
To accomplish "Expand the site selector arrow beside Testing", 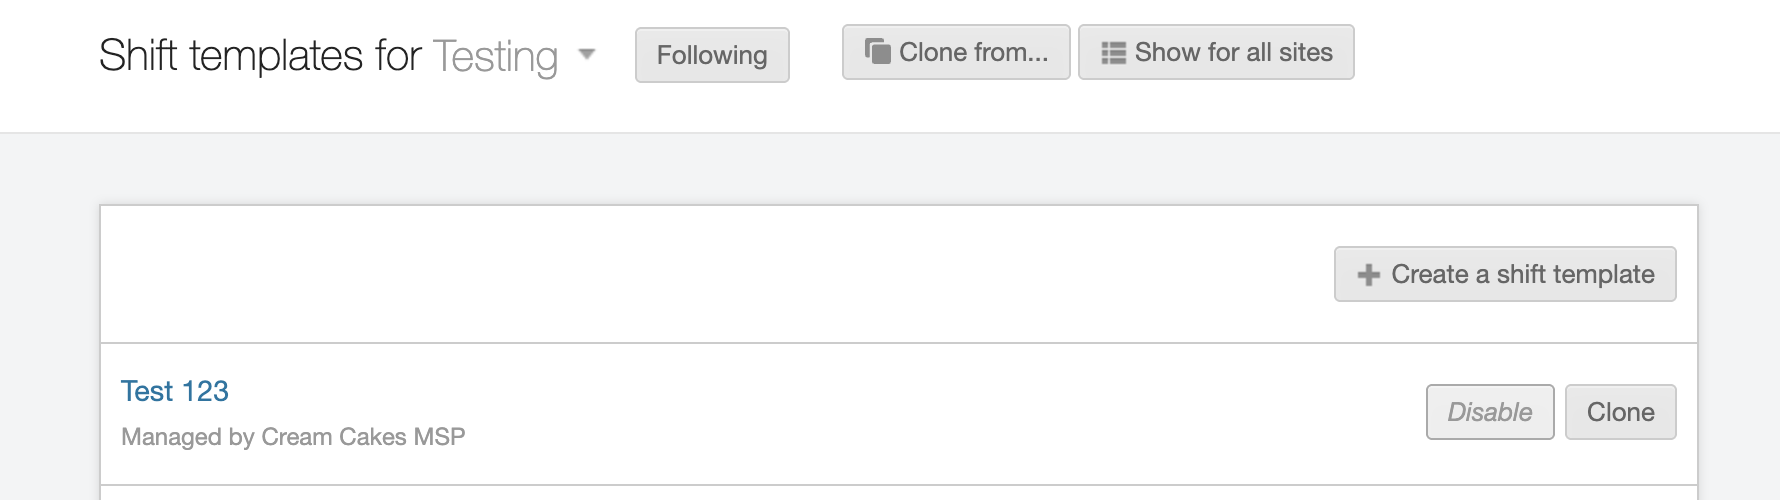I will click(x=587, y=54).
